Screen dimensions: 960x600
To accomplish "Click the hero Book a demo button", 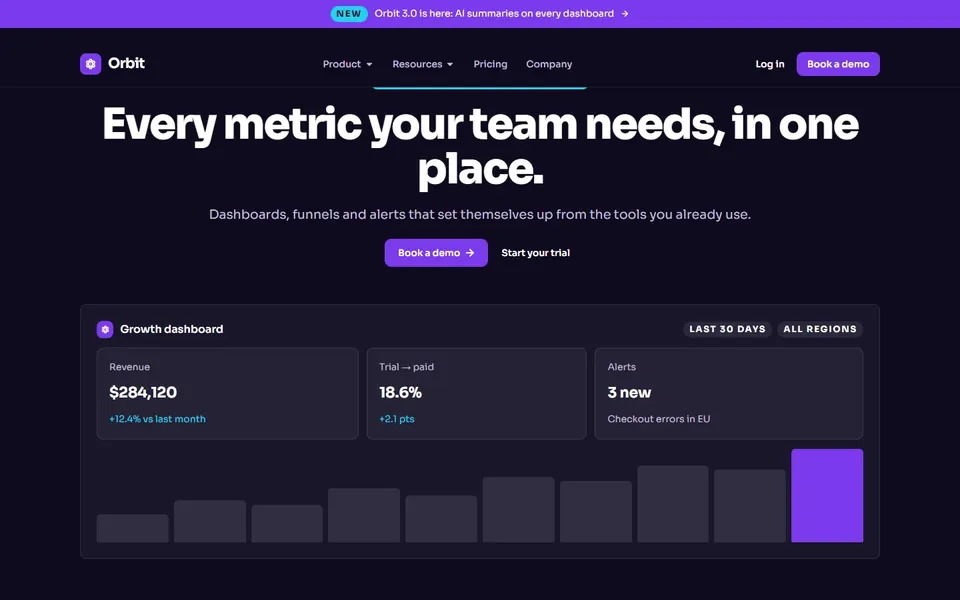I will 436,253.
